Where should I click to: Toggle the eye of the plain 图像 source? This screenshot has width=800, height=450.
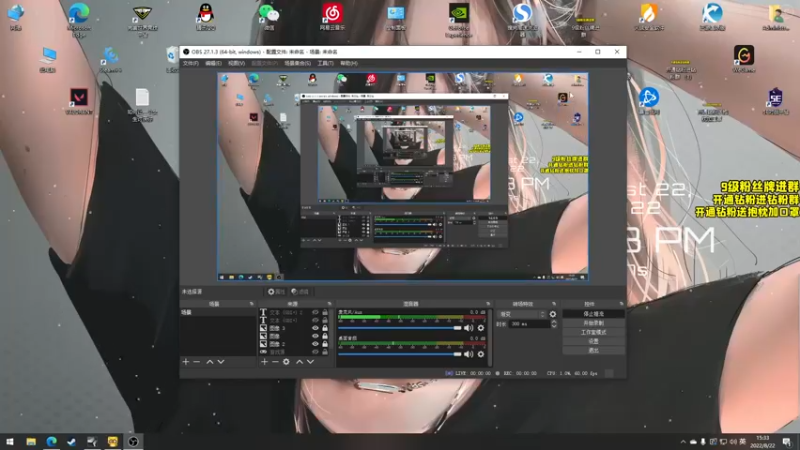click(315, 336)
